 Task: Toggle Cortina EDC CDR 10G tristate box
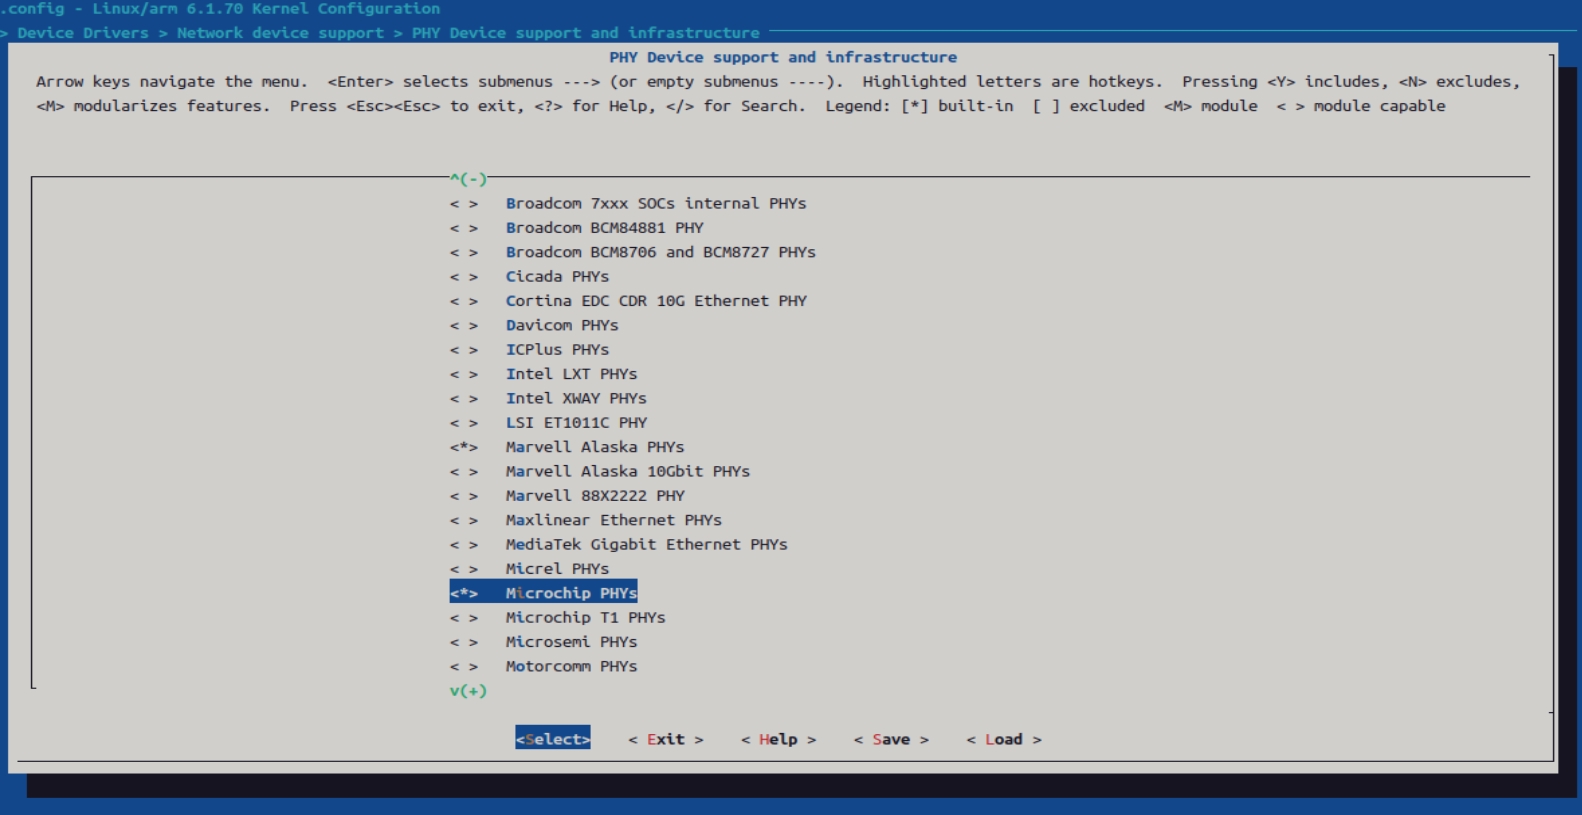pos(464,301)
